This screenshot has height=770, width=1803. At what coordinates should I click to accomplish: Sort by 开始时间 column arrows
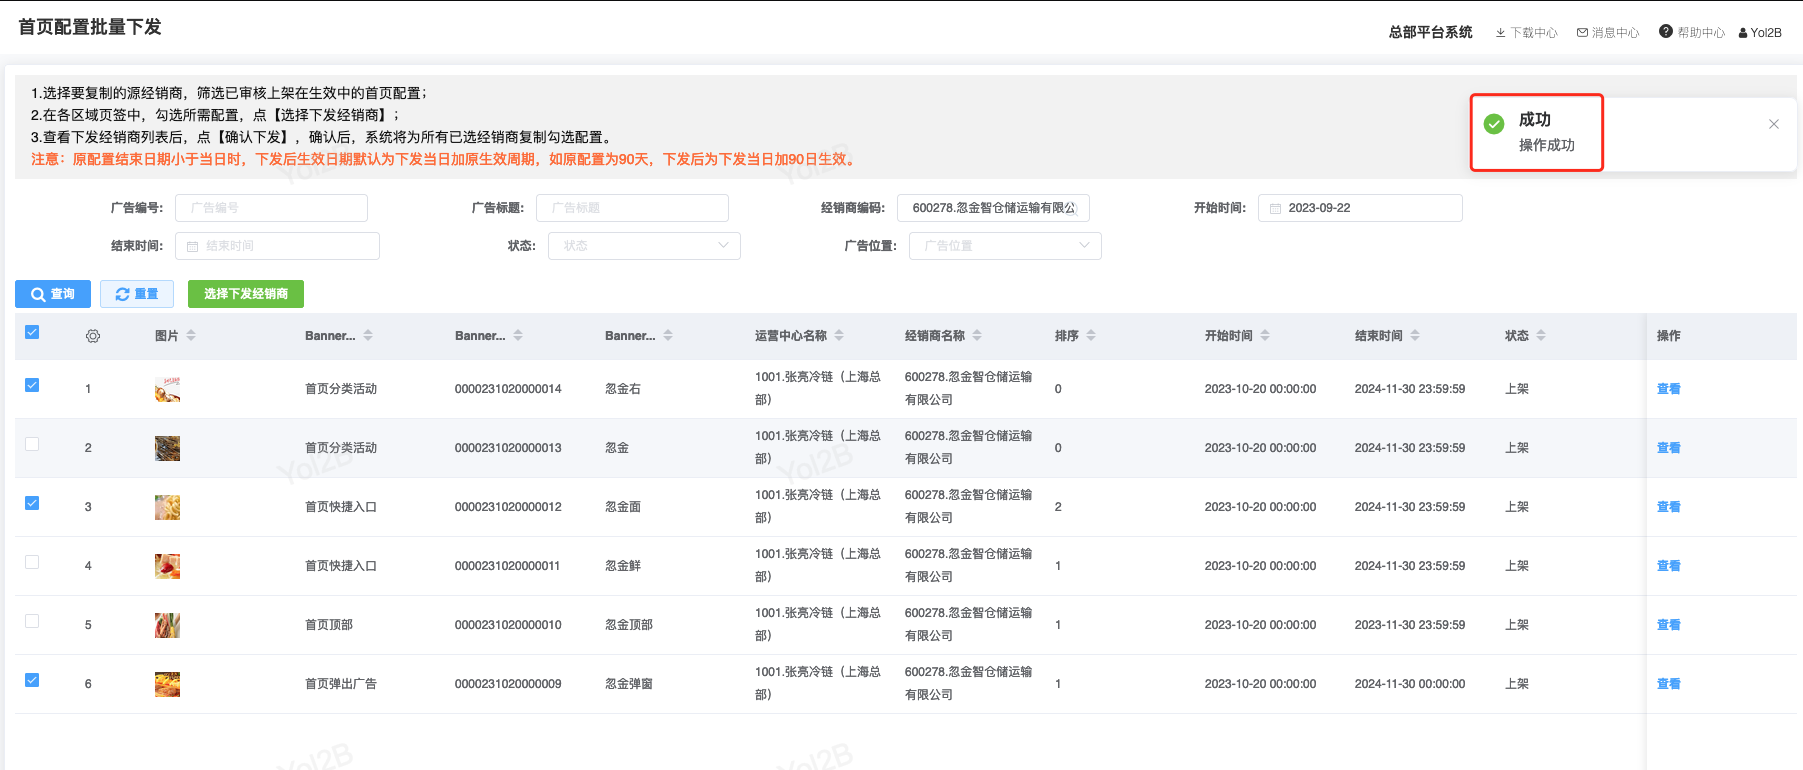point(1265,336)
